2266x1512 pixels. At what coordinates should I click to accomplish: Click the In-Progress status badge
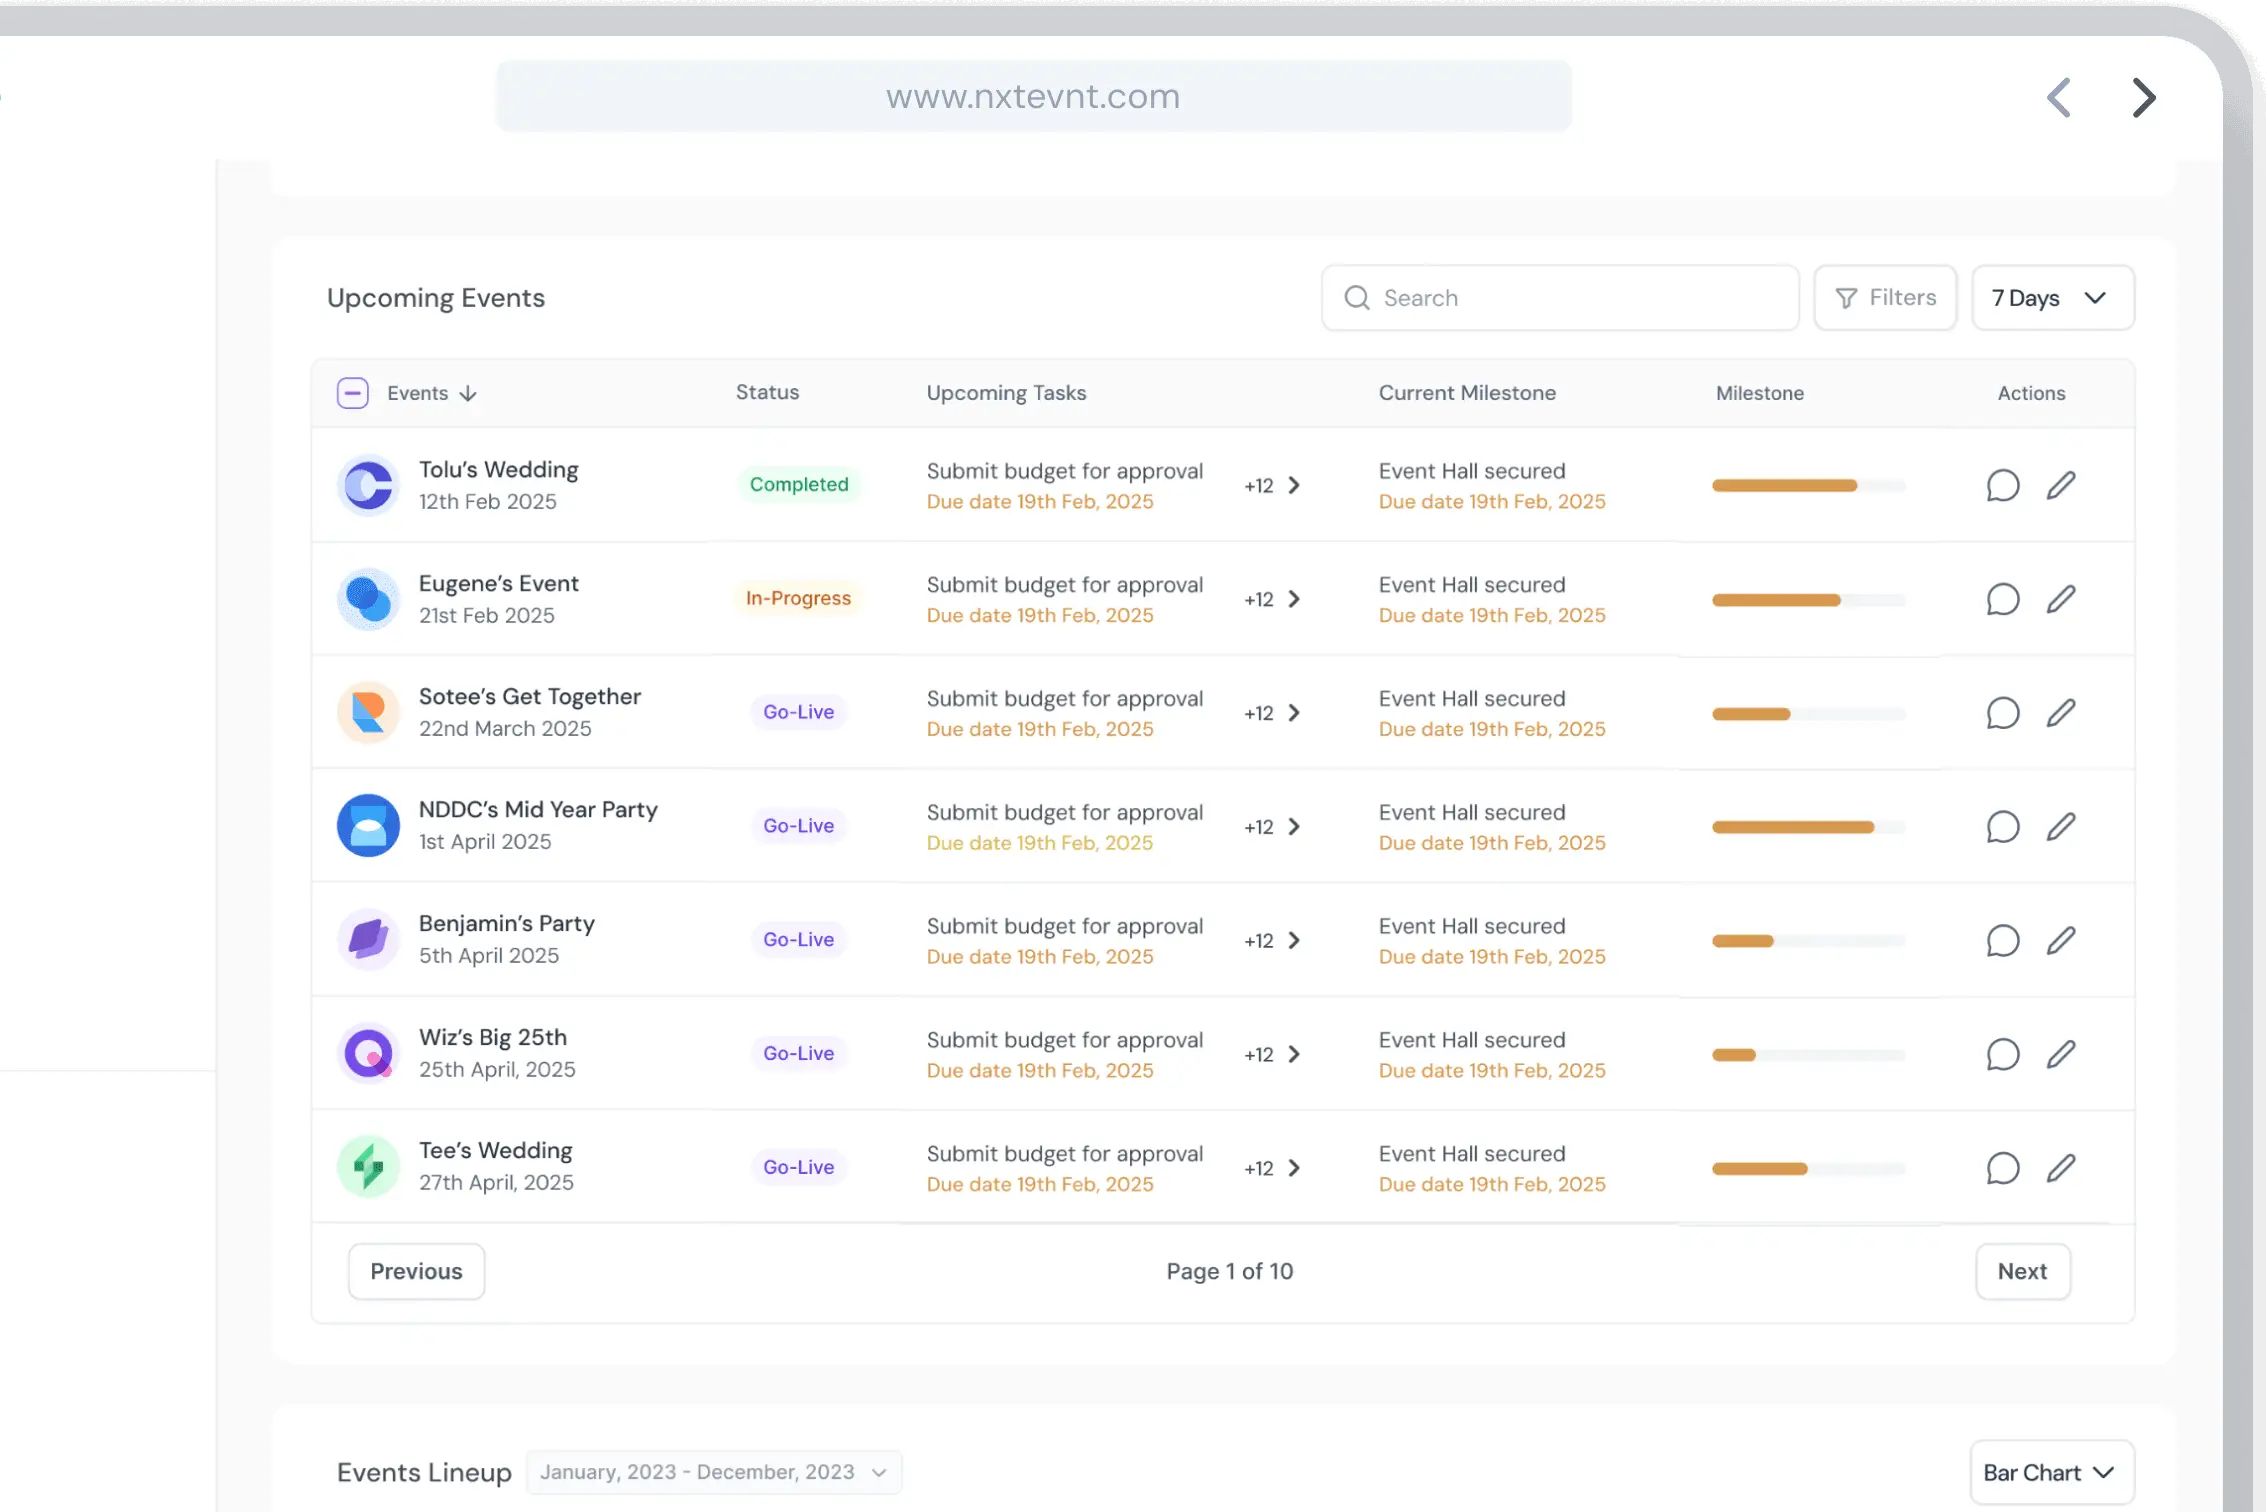click(x=798, y=598)
